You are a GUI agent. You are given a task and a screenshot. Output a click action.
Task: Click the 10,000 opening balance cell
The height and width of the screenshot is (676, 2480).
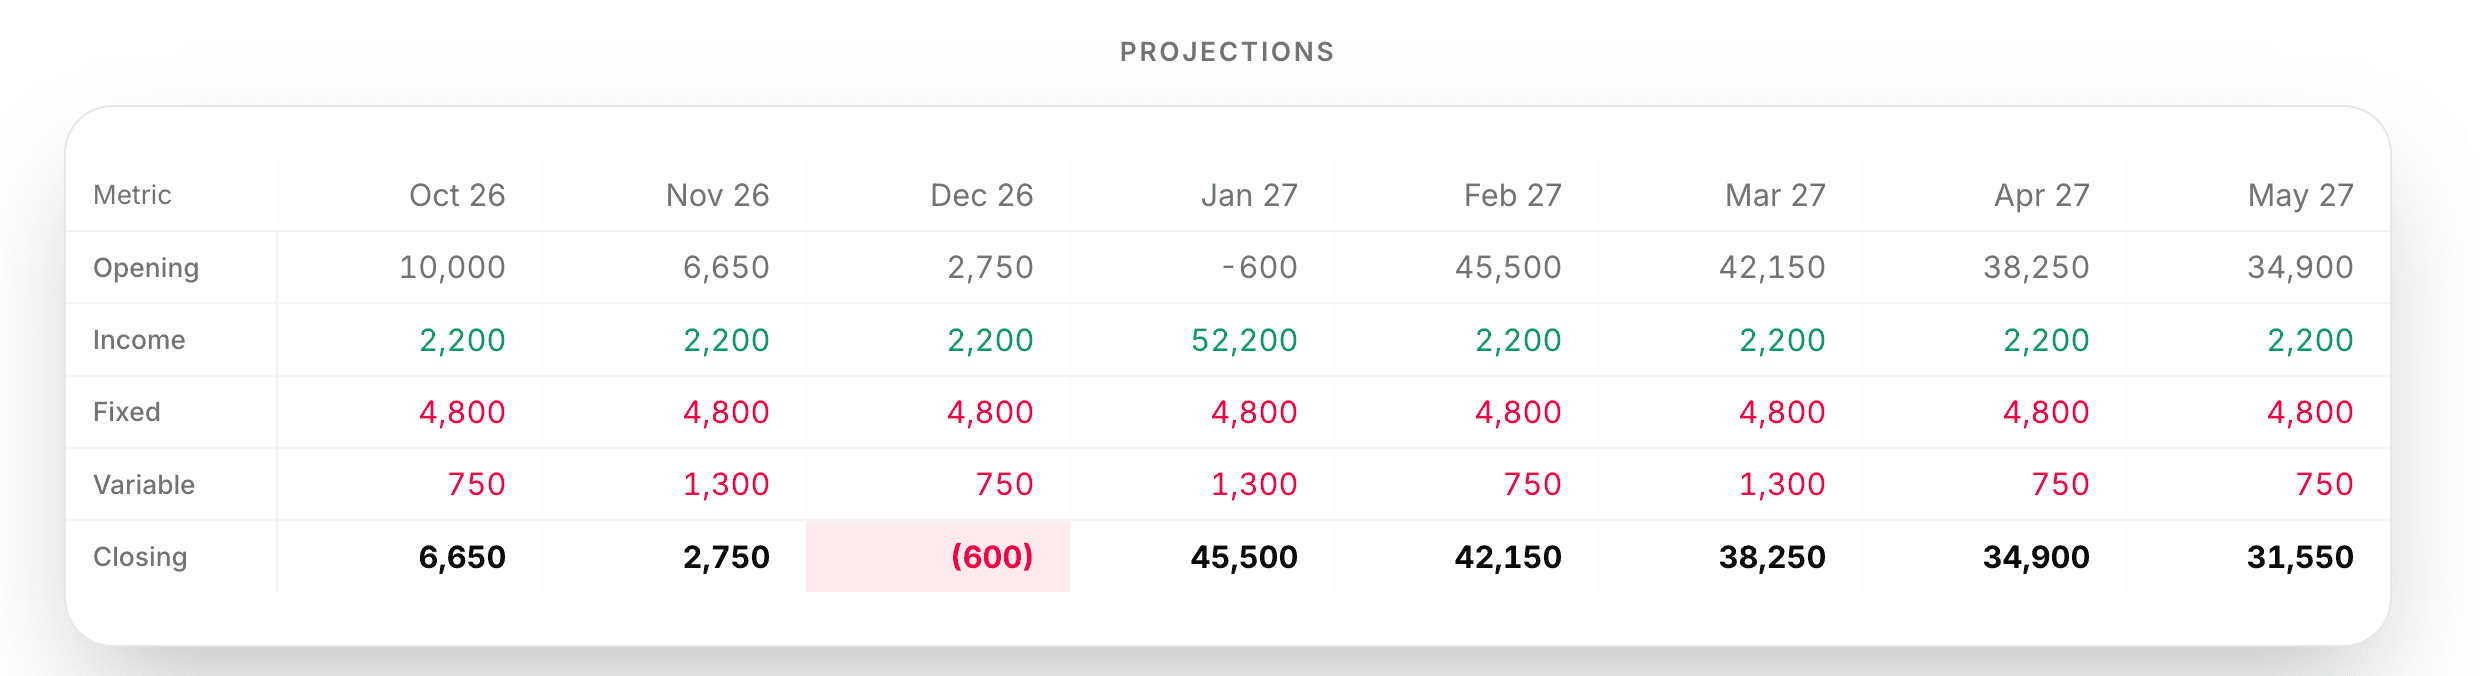(452, 268)
